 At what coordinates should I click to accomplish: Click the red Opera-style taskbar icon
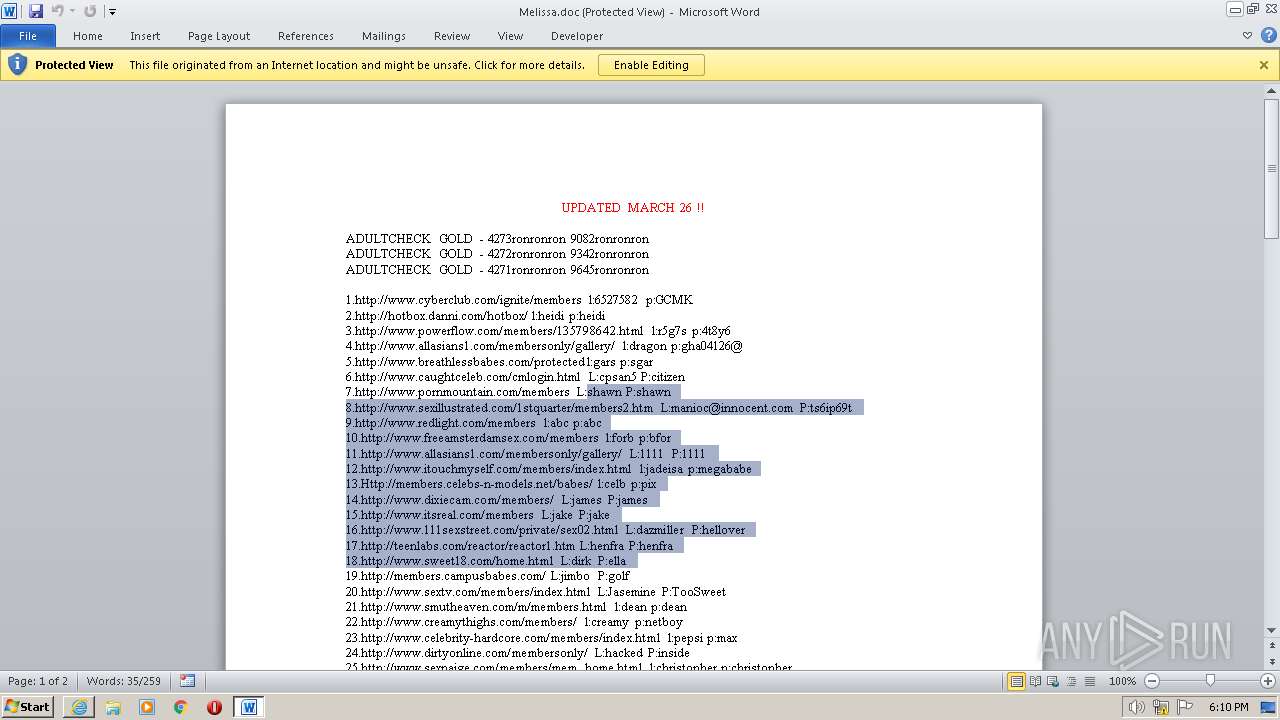pos(214,707)
